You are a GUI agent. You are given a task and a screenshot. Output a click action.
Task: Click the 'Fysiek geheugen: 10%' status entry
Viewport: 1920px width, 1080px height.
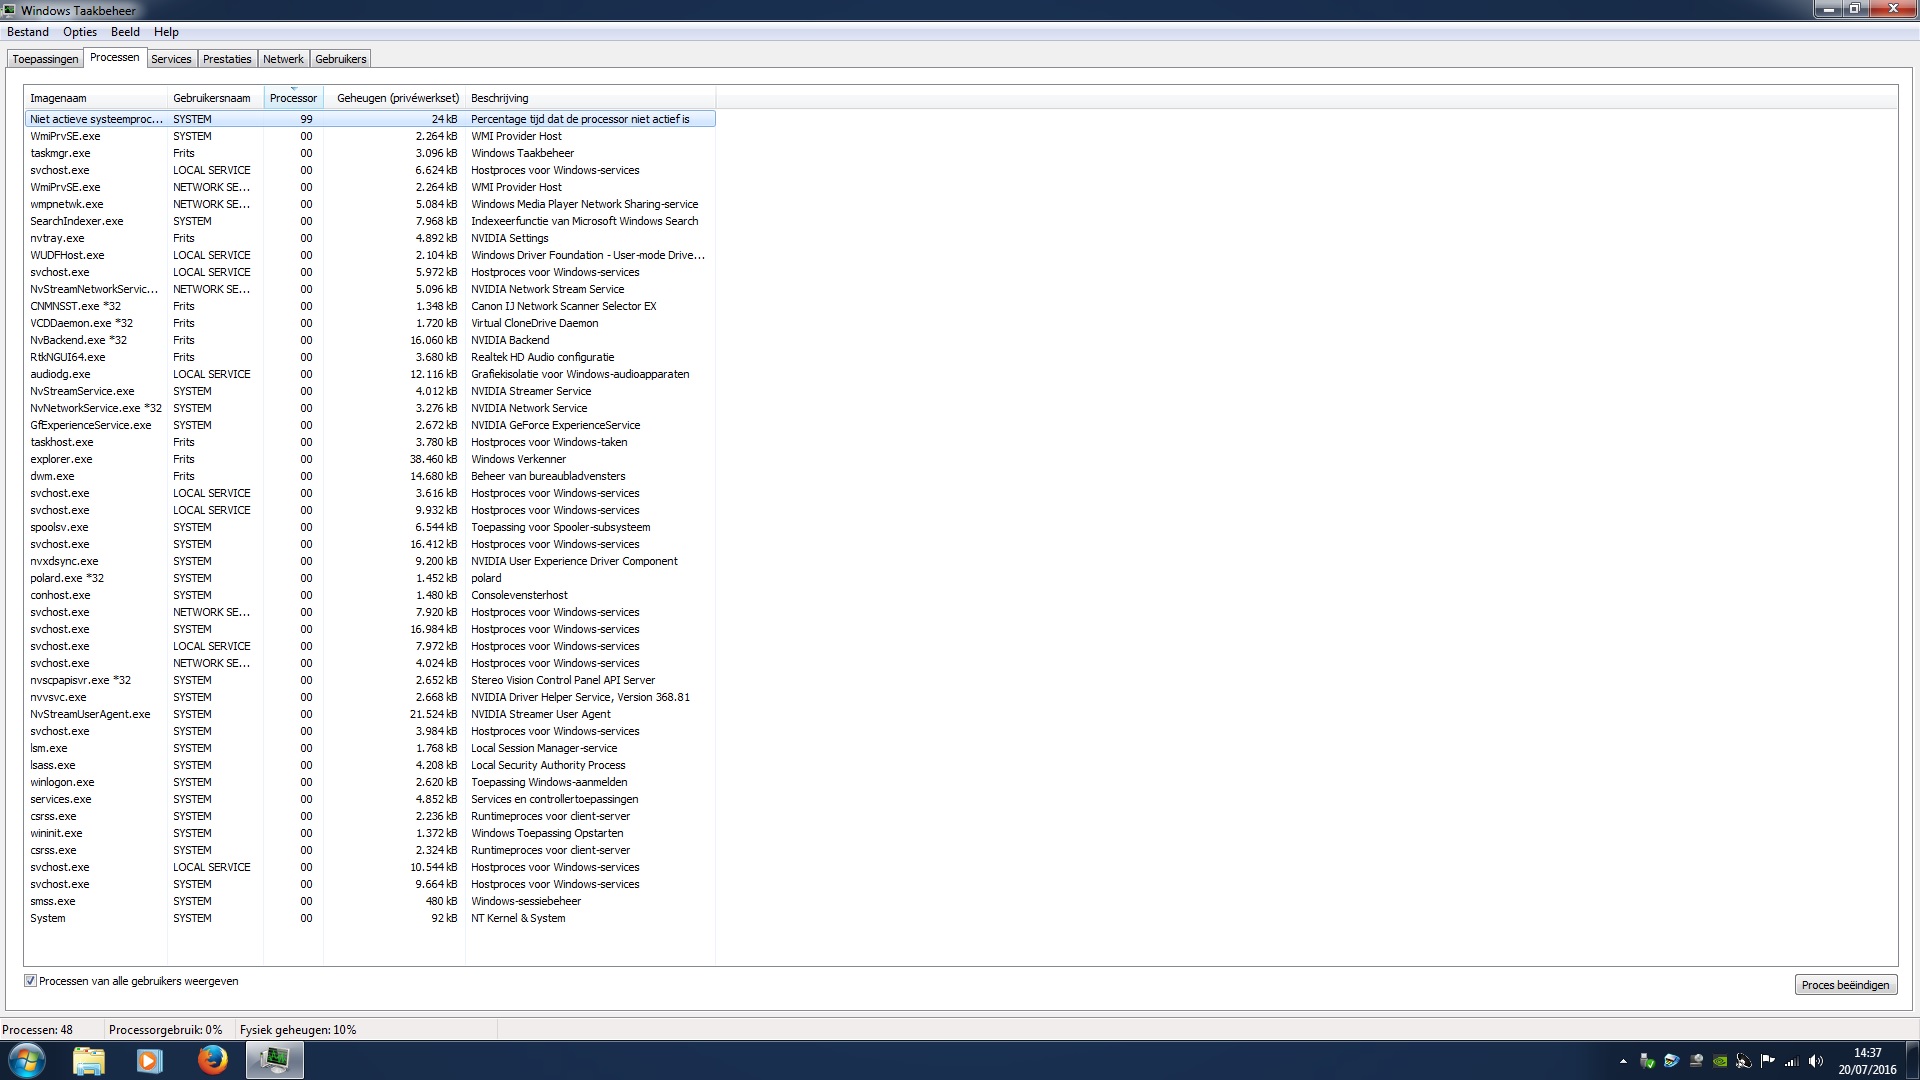298,1029
